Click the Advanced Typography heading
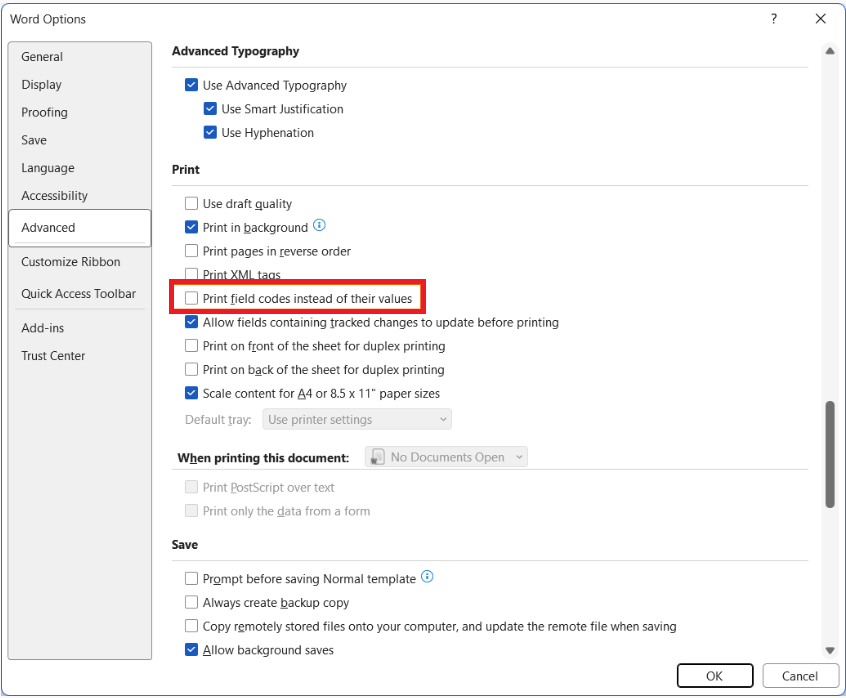Image resolution: width=846 pixels, height=698 pixels. (235, 51)
